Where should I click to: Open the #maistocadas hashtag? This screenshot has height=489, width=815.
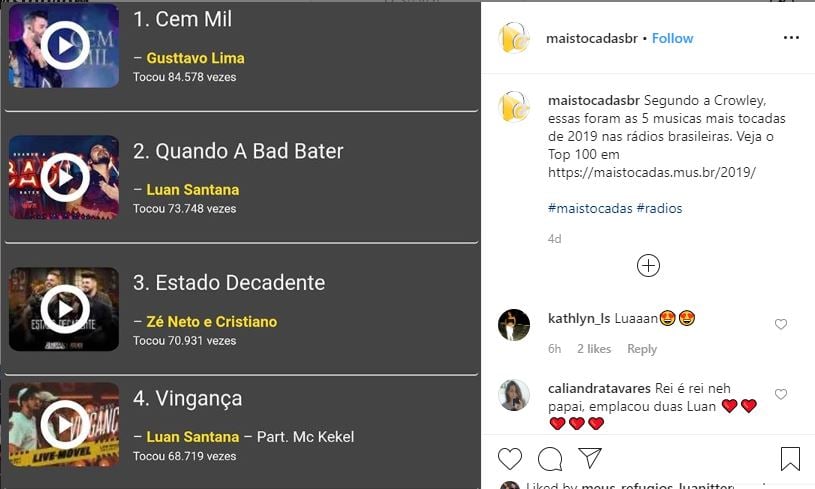pos(590,208)
